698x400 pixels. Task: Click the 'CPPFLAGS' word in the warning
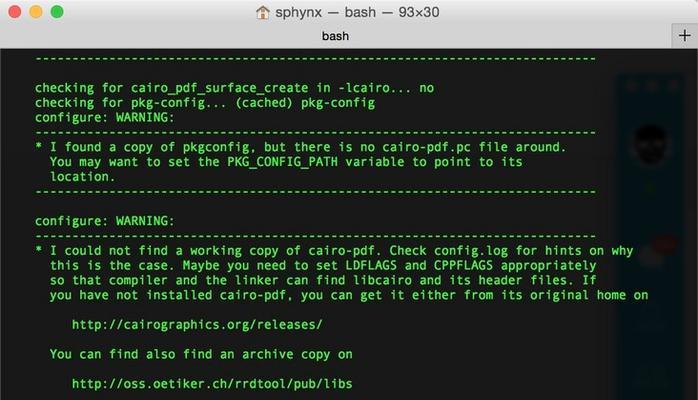pos(463,266)
